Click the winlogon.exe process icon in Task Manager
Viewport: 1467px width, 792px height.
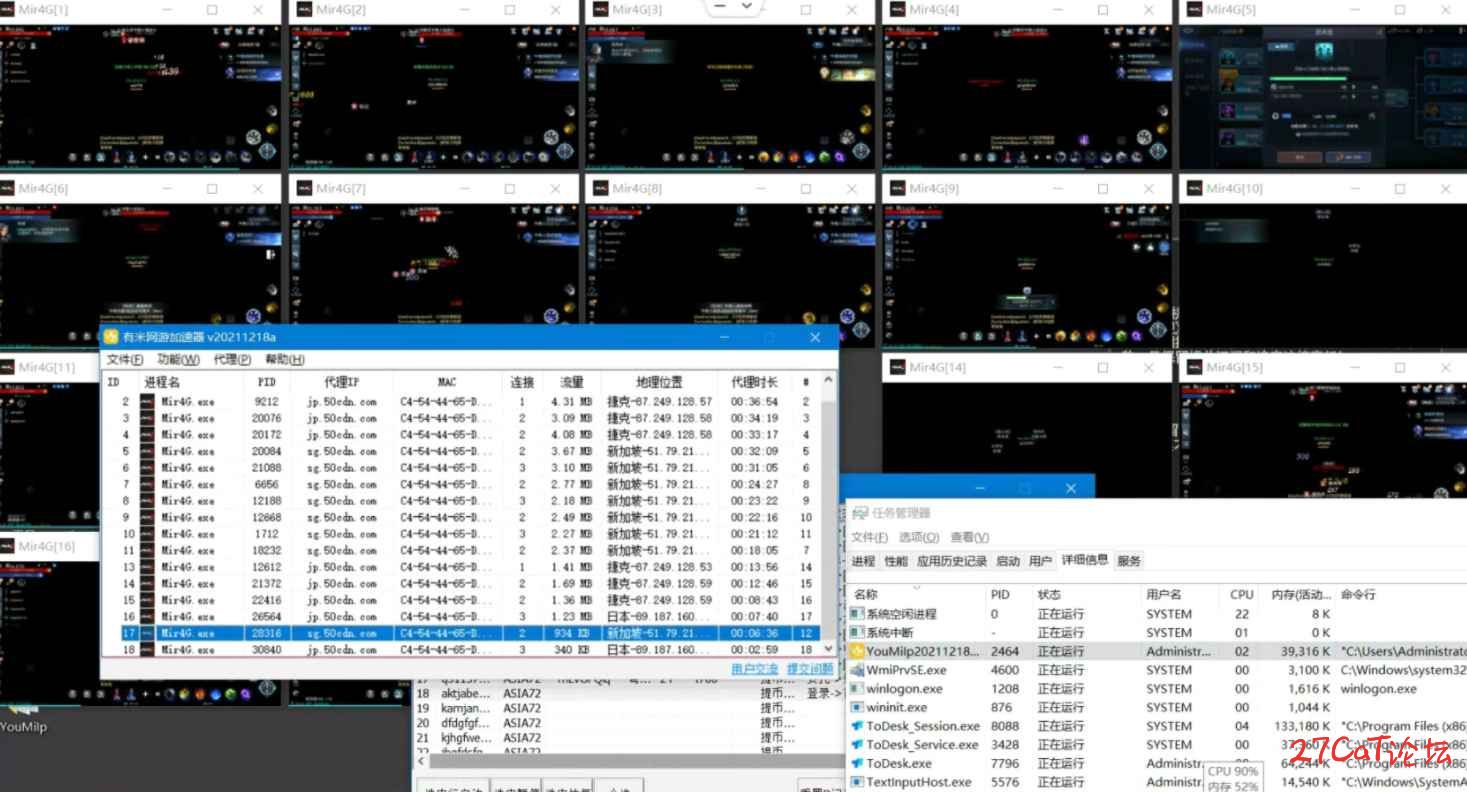click(857, 689)
